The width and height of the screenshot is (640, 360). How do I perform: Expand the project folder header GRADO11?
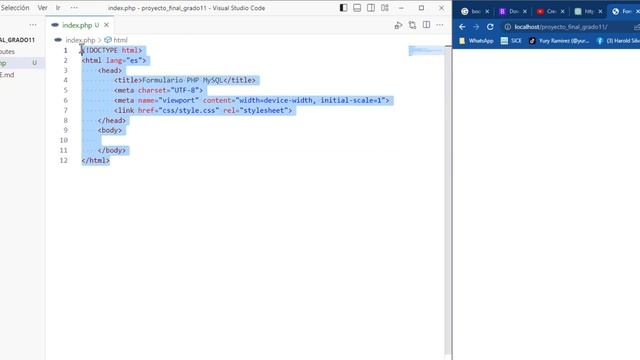click(x=18, y=40)
